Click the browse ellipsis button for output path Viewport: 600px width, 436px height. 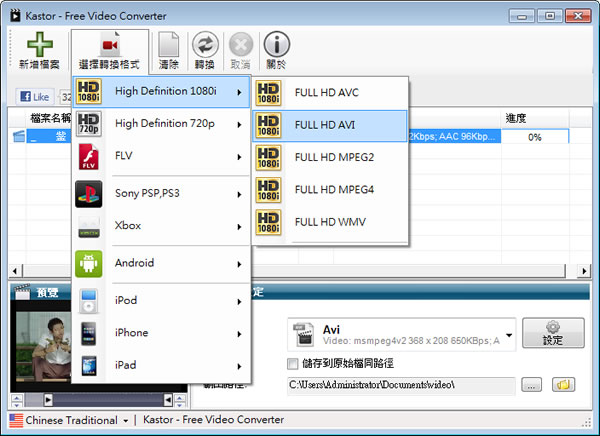click(532, 384)
